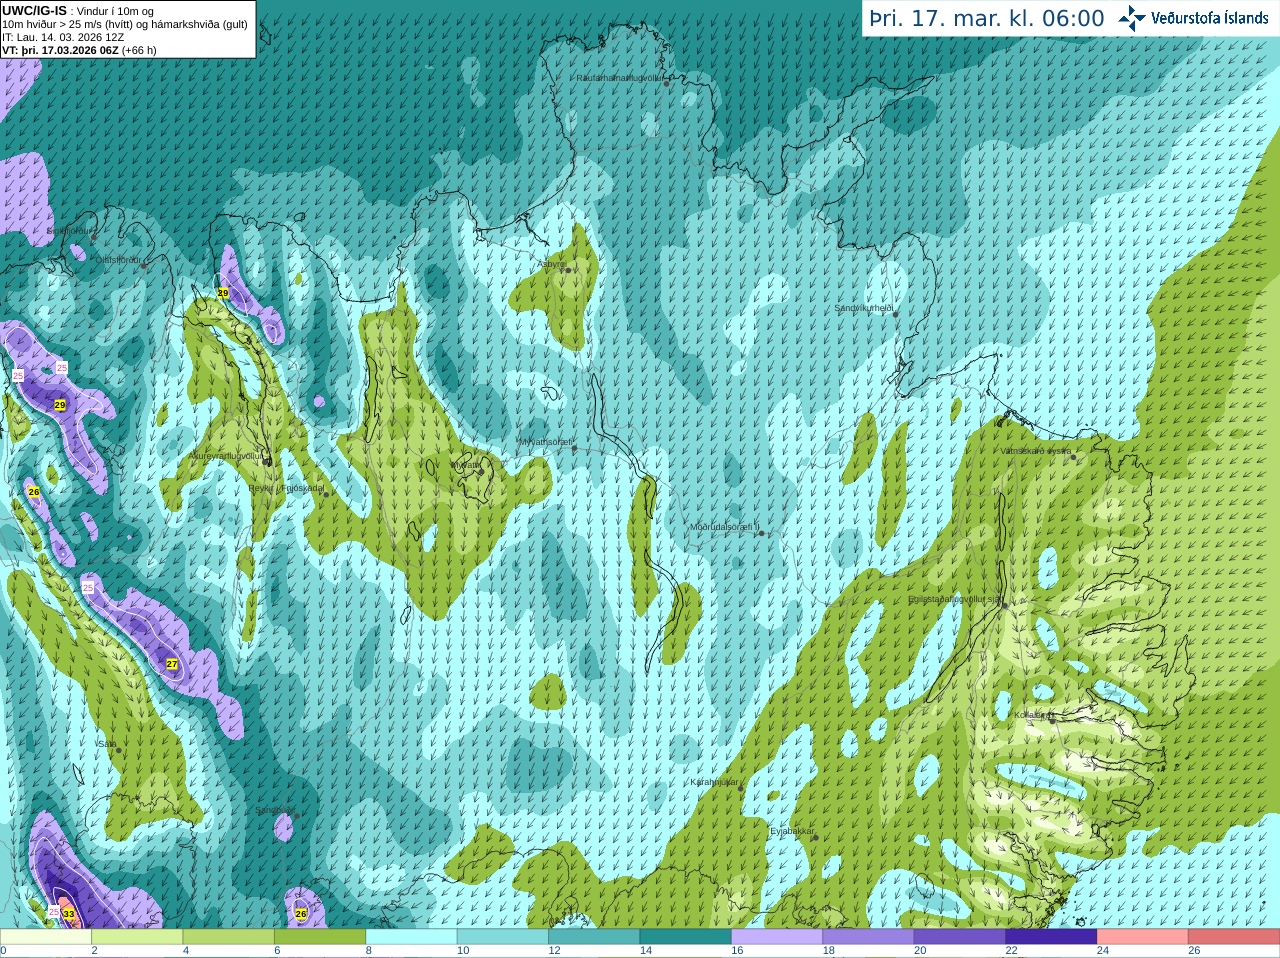Click the Möðrudalsöræfi station label

click(725, 527)
